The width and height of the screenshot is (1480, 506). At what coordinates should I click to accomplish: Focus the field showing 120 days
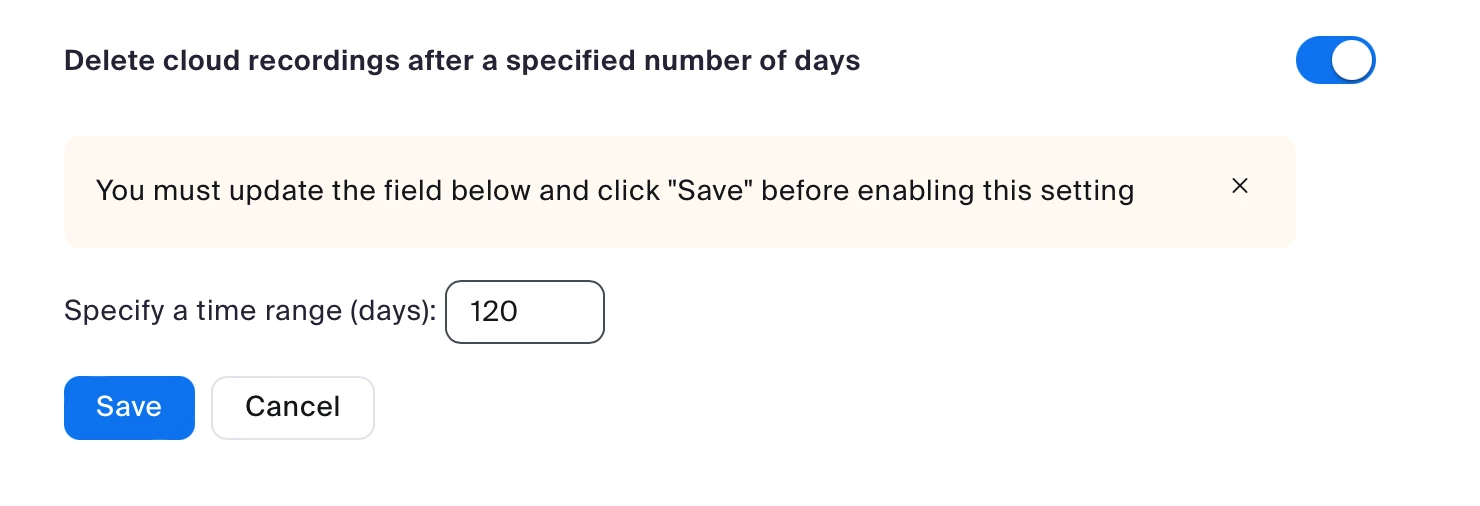525,312
